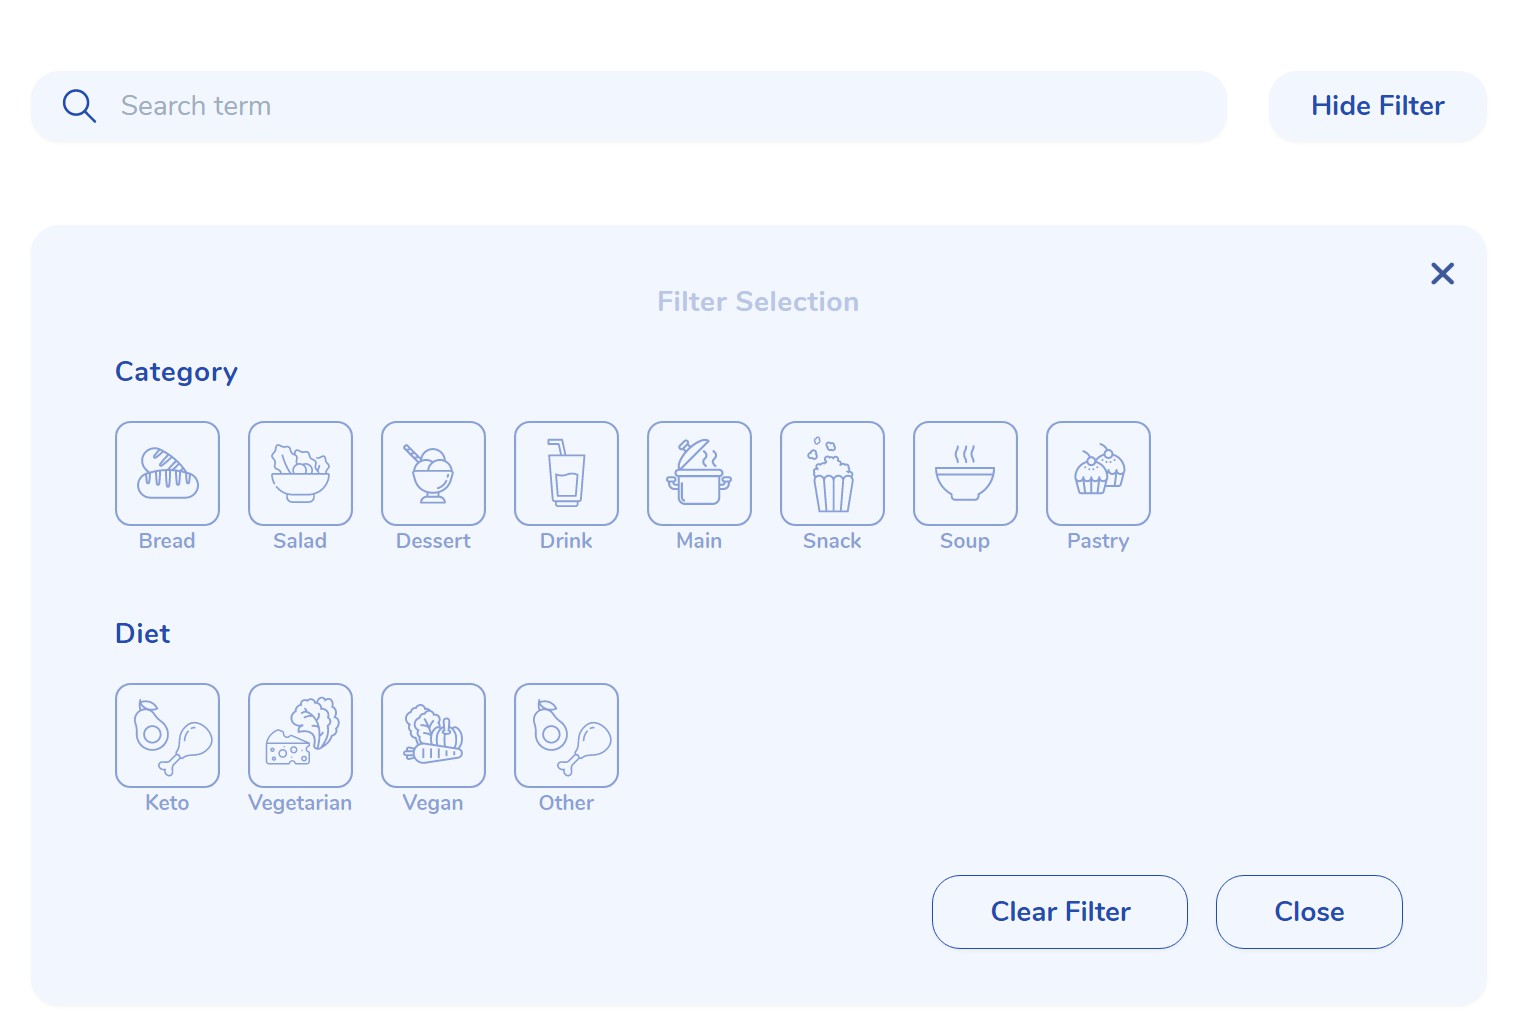Select the Drink glass icon
The width and height of the screenshot is (1523, 1029).
click(566, 473)
